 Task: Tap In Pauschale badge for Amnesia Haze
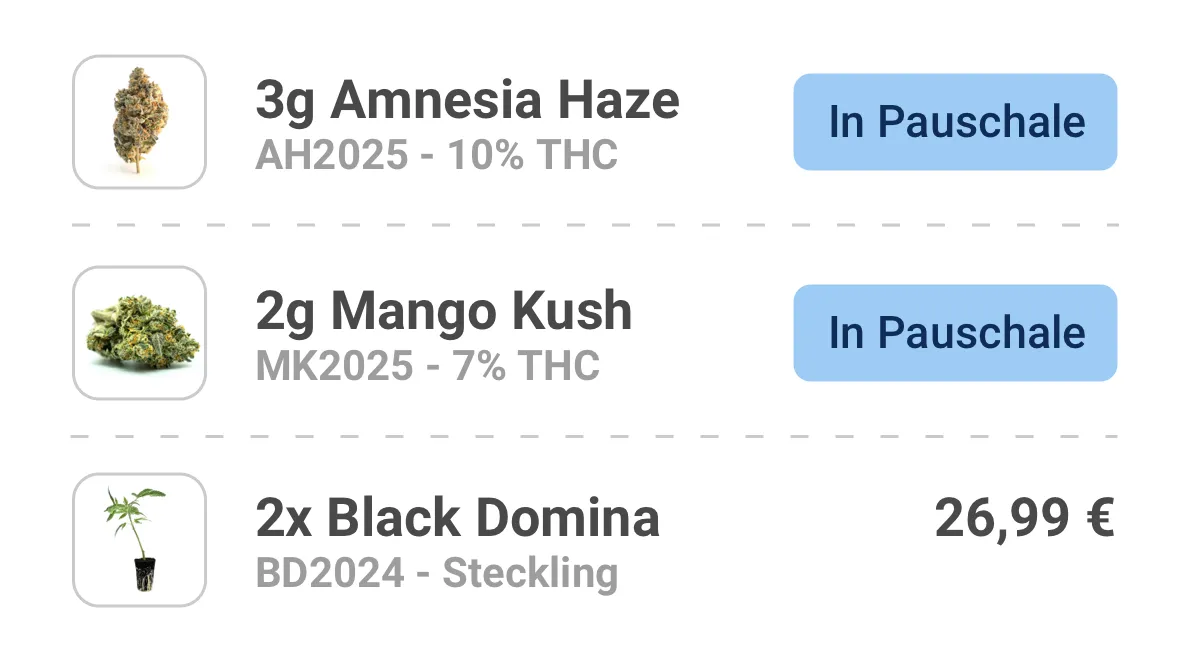(956, 122)
